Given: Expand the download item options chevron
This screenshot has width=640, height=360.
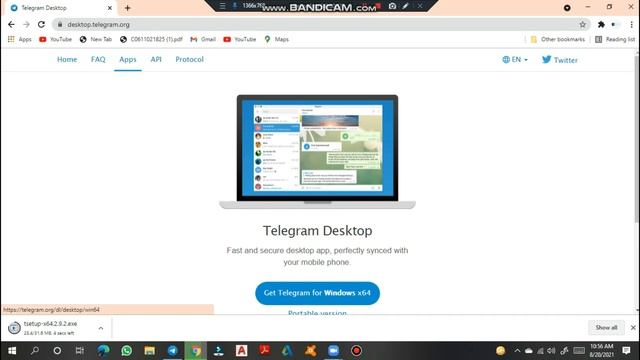Looking at the screenshot, I should tap(101, 328).
